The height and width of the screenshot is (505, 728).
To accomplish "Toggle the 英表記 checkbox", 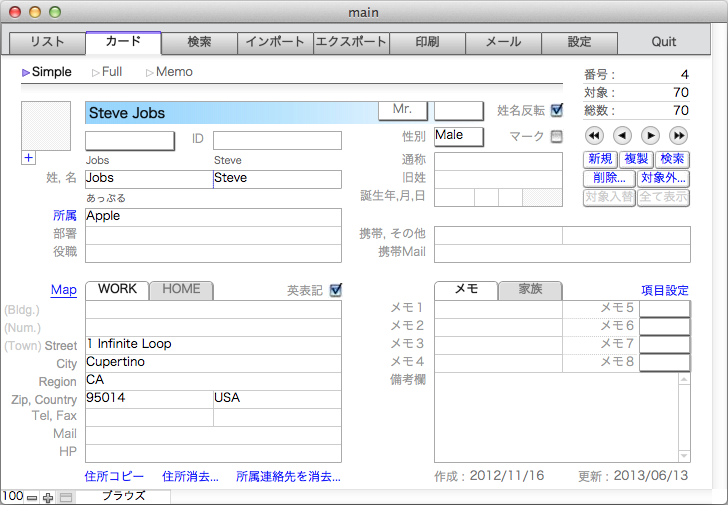I will 336,290.
